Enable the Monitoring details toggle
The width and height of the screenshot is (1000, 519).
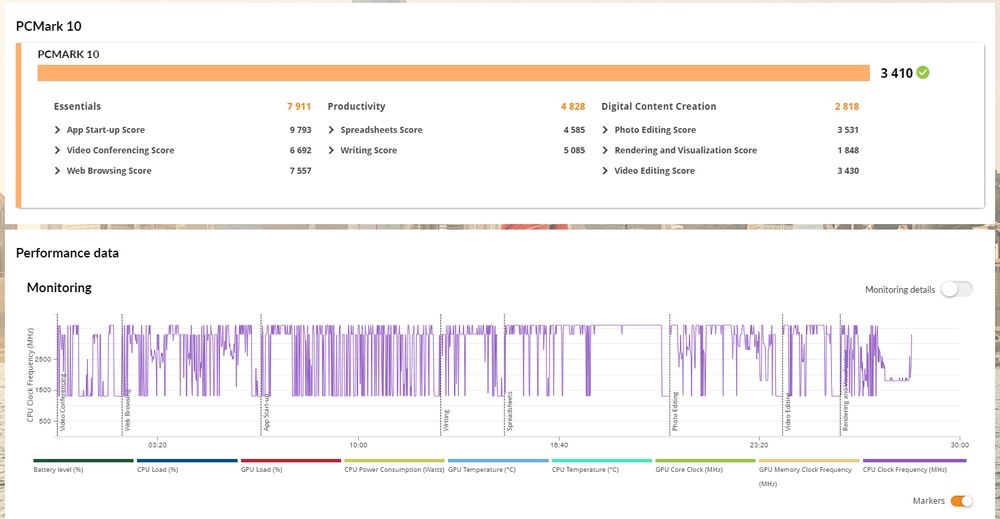coord(957,289)
